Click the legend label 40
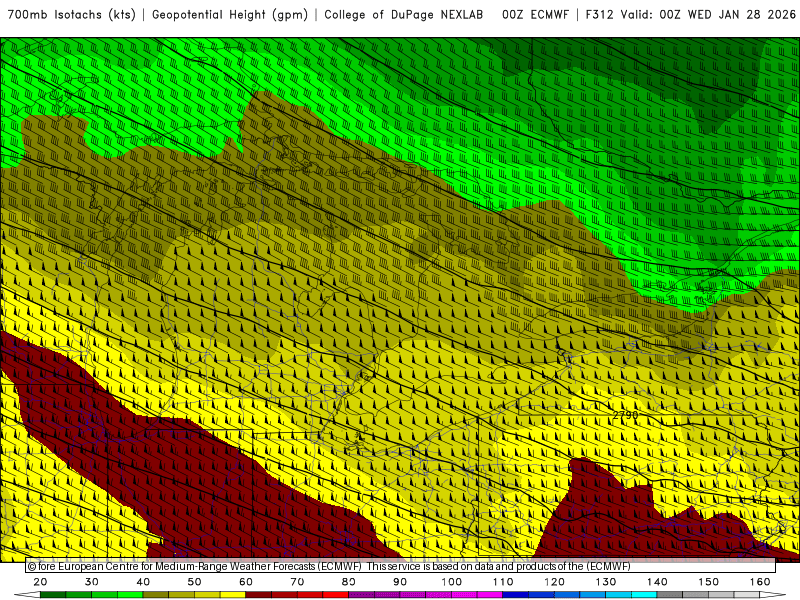This screenshot has height=600, width=800. tap(143, 582)
